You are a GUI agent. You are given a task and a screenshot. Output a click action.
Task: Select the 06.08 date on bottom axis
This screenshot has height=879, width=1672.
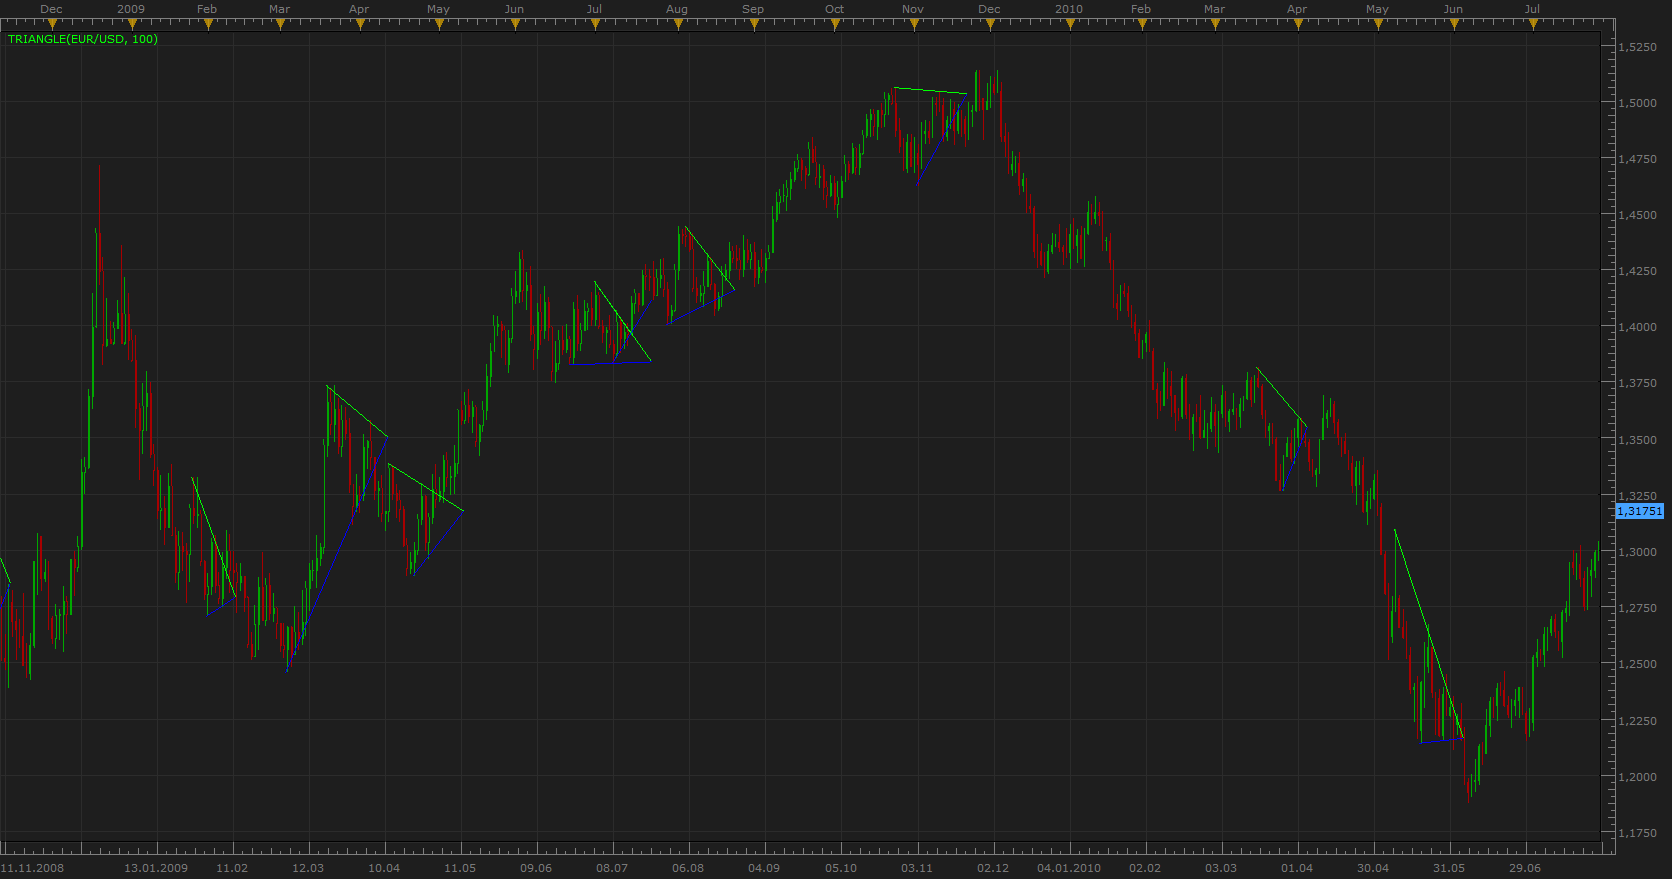[x=688, y=868]
